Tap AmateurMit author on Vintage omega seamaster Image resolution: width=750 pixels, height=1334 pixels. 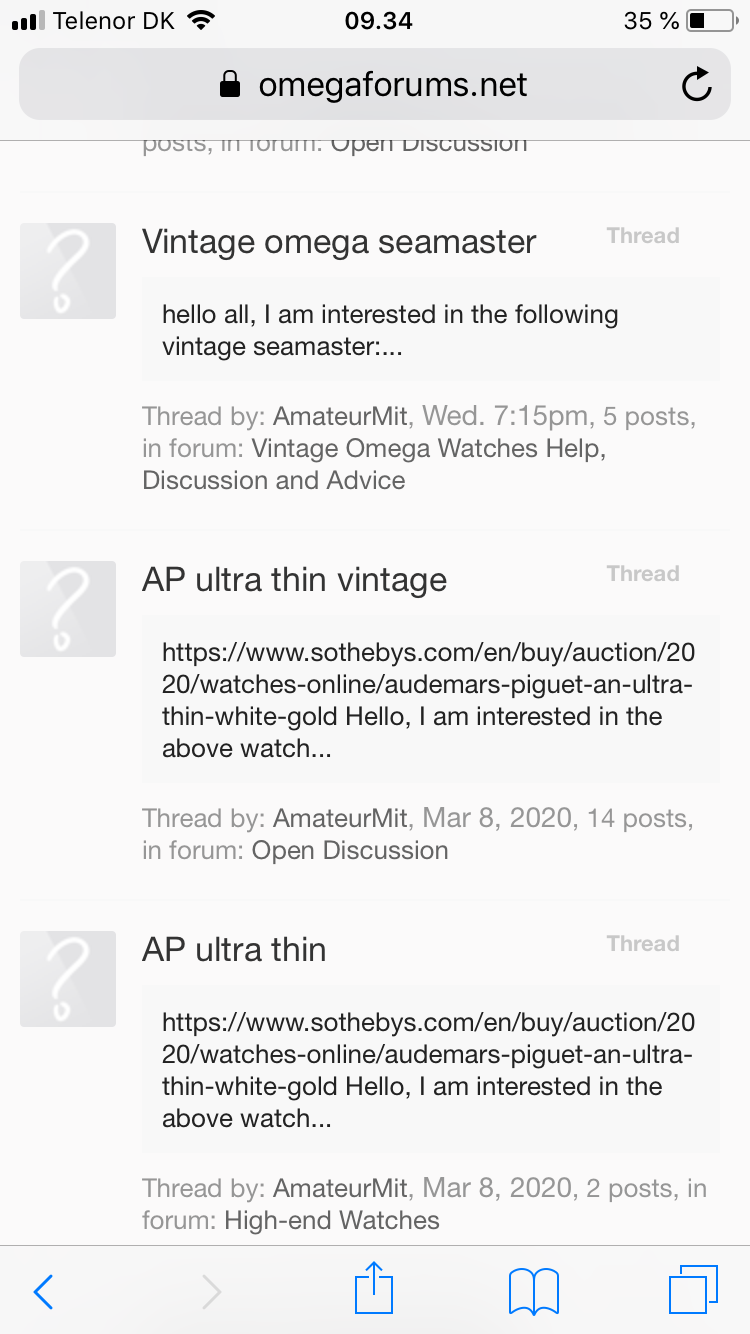pyautogui.click(x=341, y=415)
